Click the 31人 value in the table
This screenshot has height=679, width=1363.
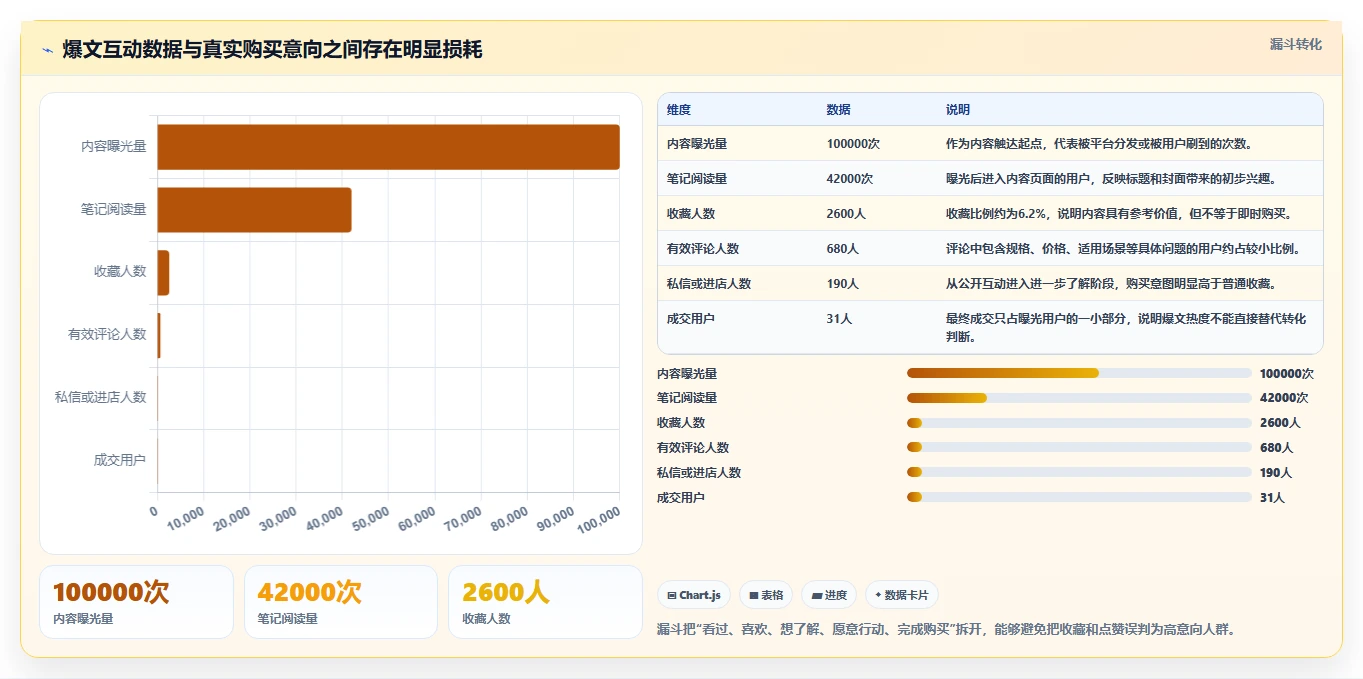(840, 319)
